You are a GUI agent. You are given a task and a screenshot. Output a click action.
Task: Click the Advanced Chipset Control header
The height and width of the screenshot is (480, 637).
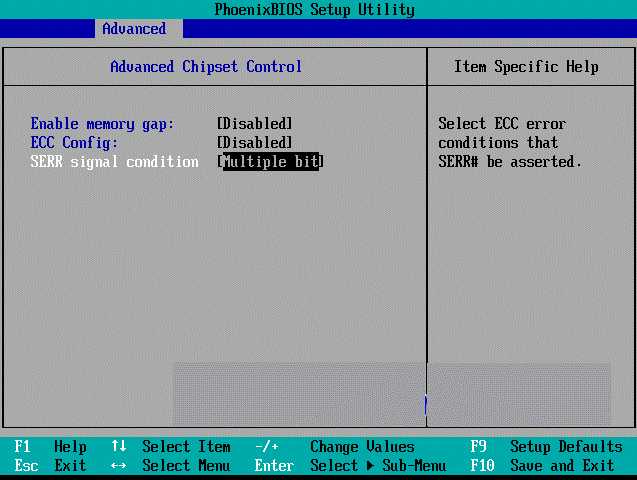(x=206, y=67)
